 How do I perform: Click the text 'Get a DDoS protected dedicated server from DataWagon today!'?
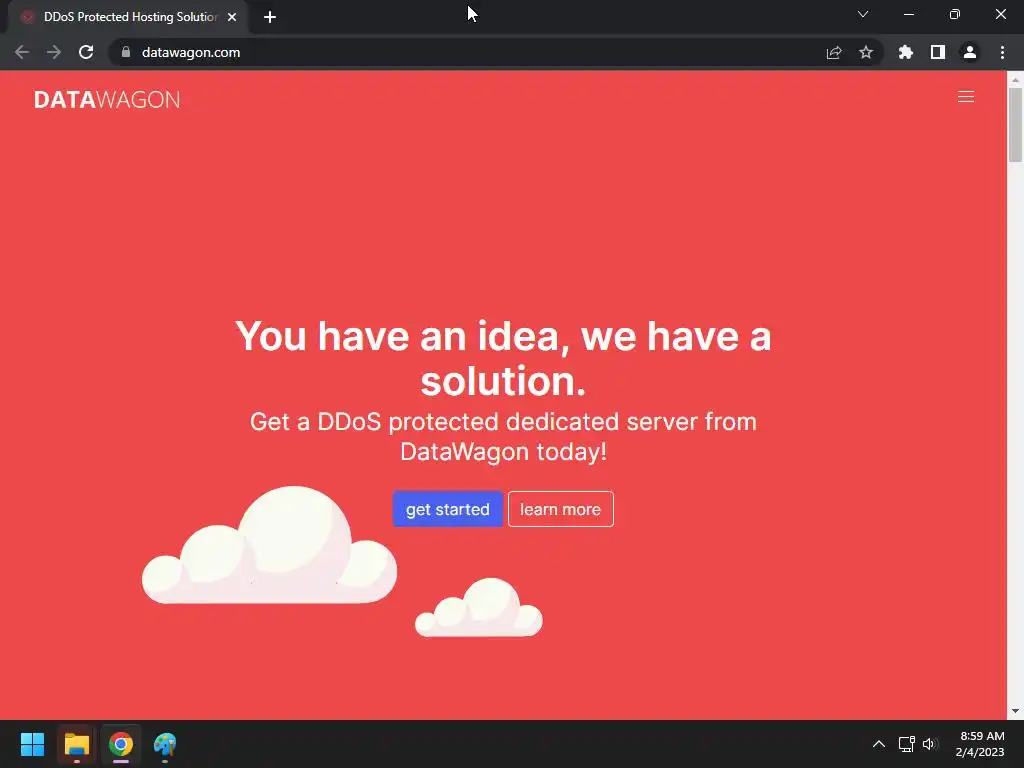(x=503, y=436)
